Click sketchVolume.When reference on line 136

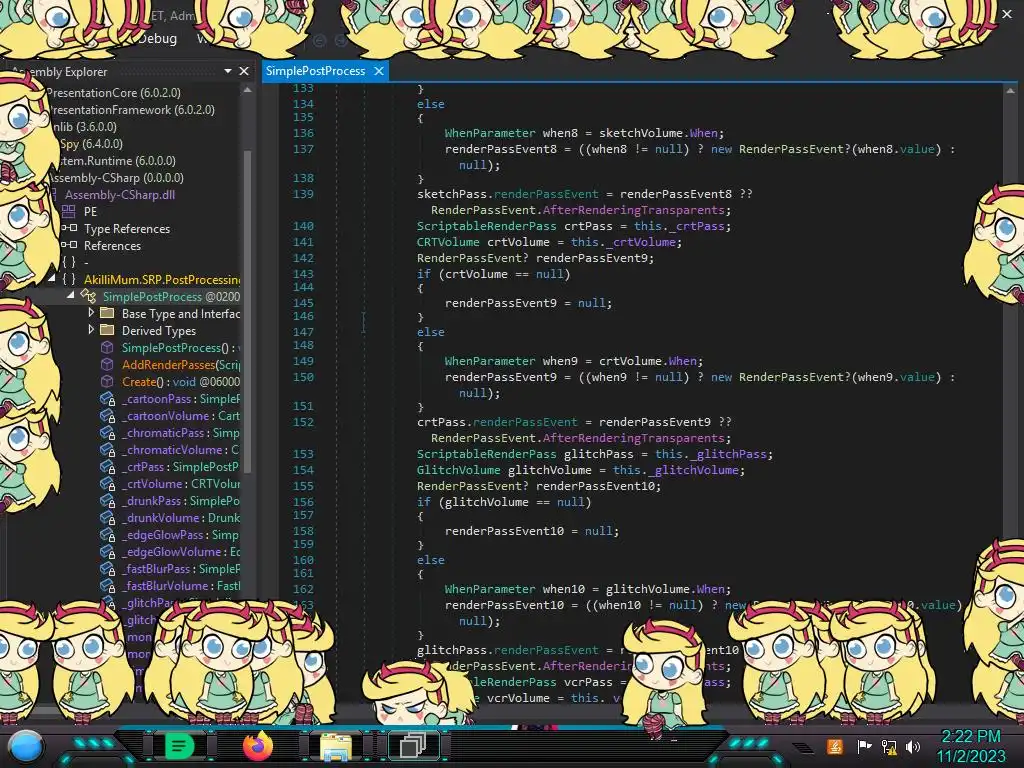click(658, 133)
